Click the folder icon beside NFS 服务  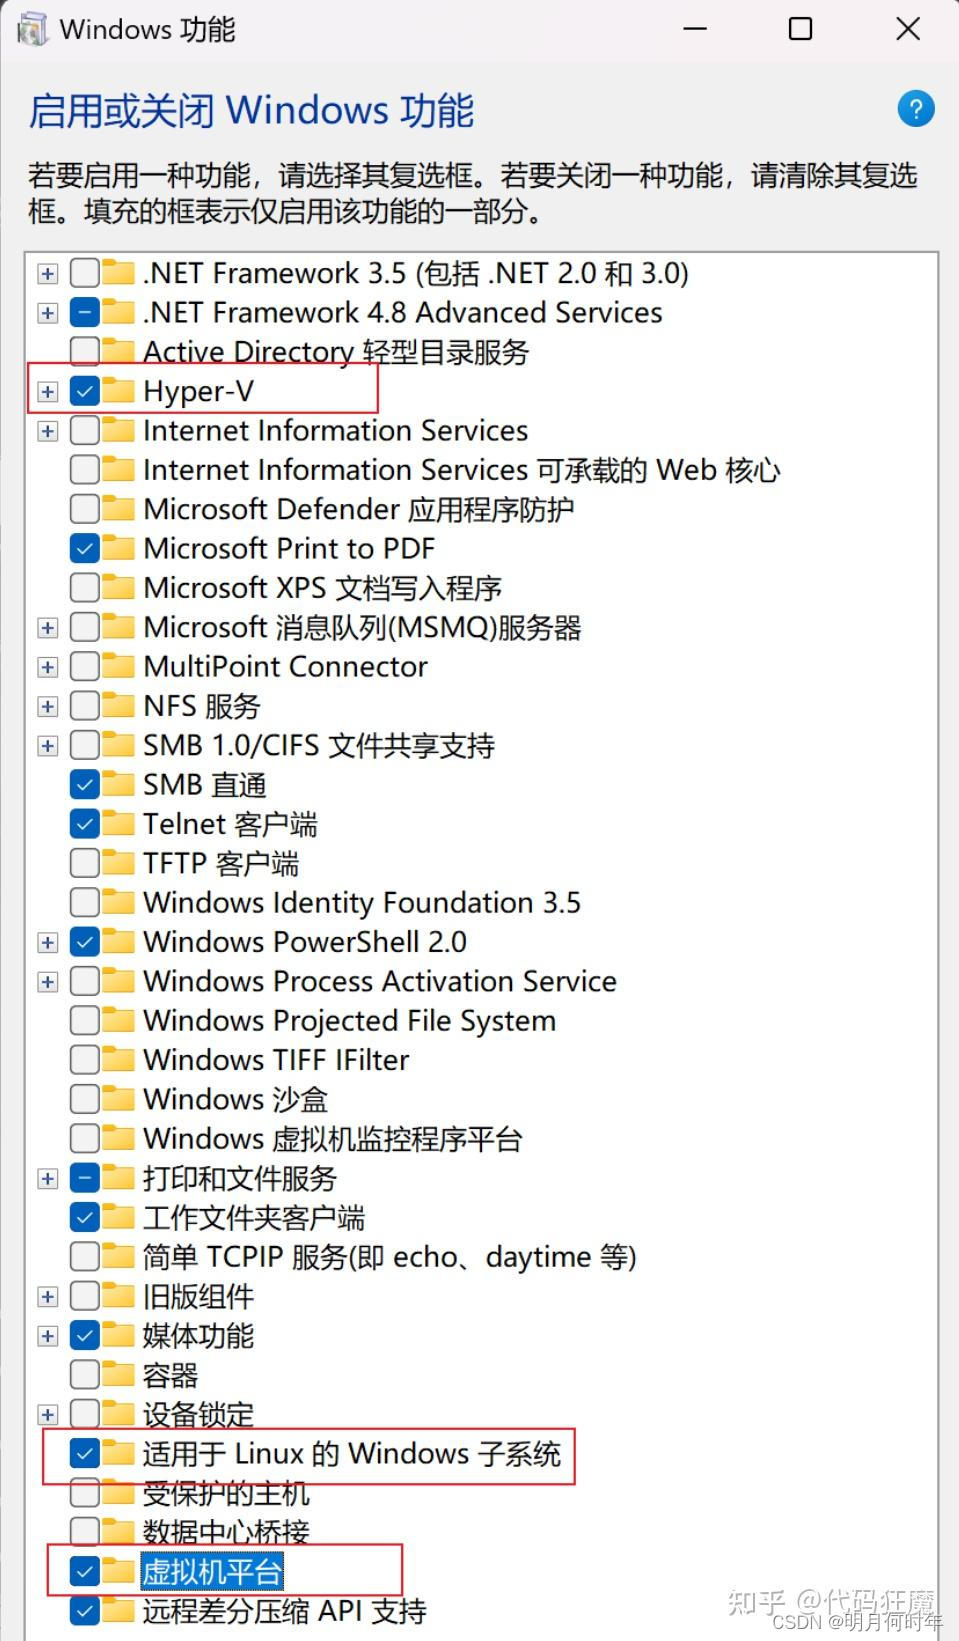(117, 705)
